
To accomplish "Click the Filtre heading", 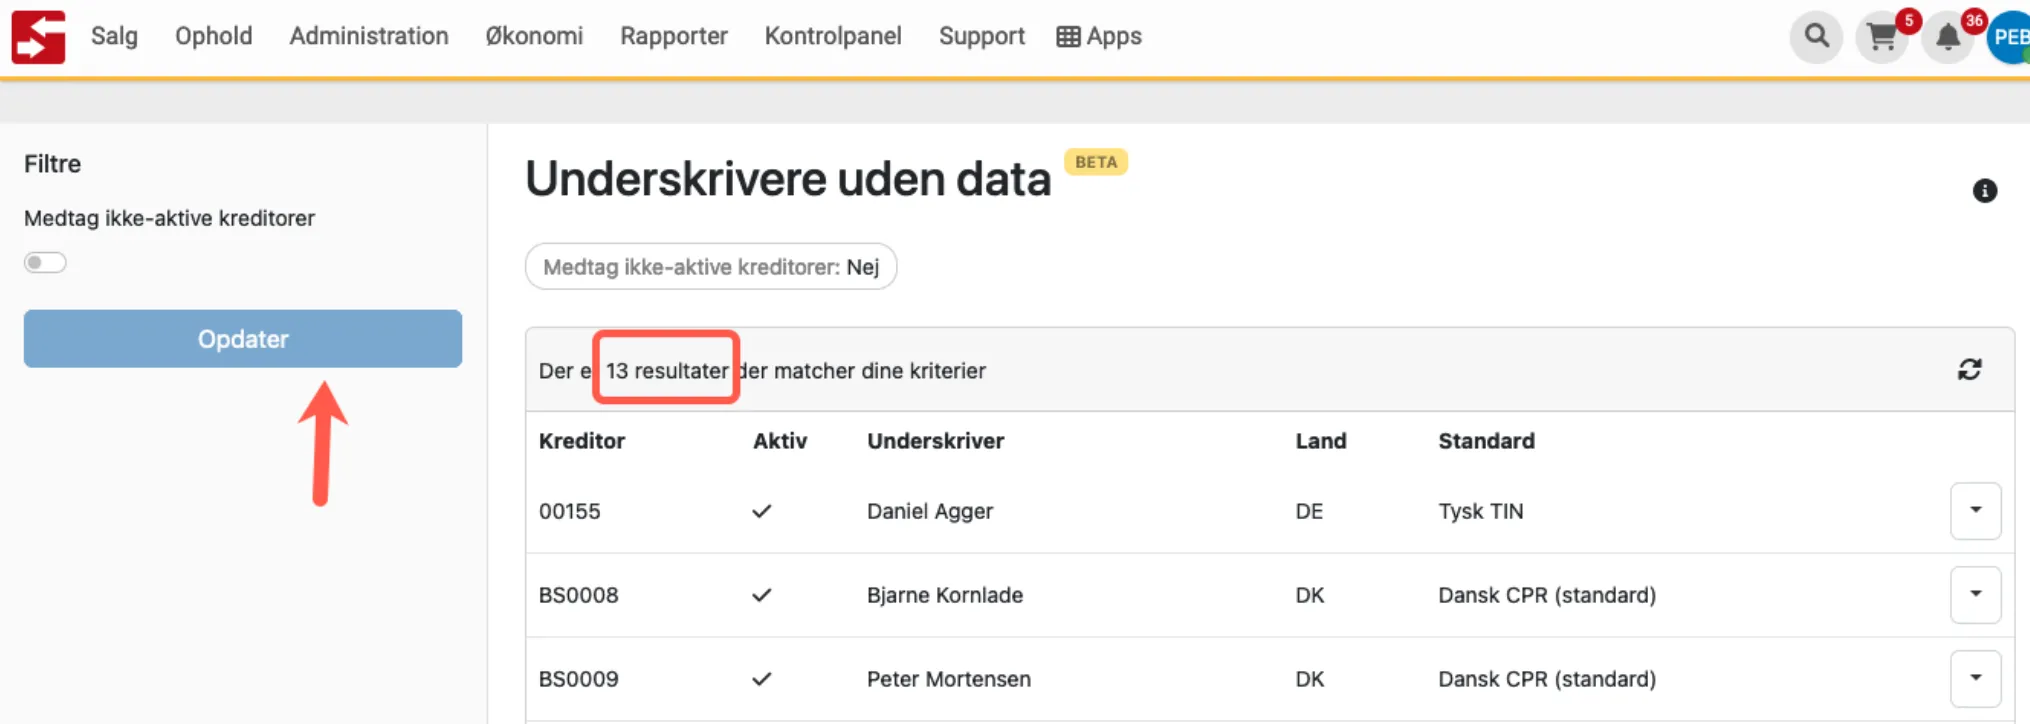I will coord(53,164).
